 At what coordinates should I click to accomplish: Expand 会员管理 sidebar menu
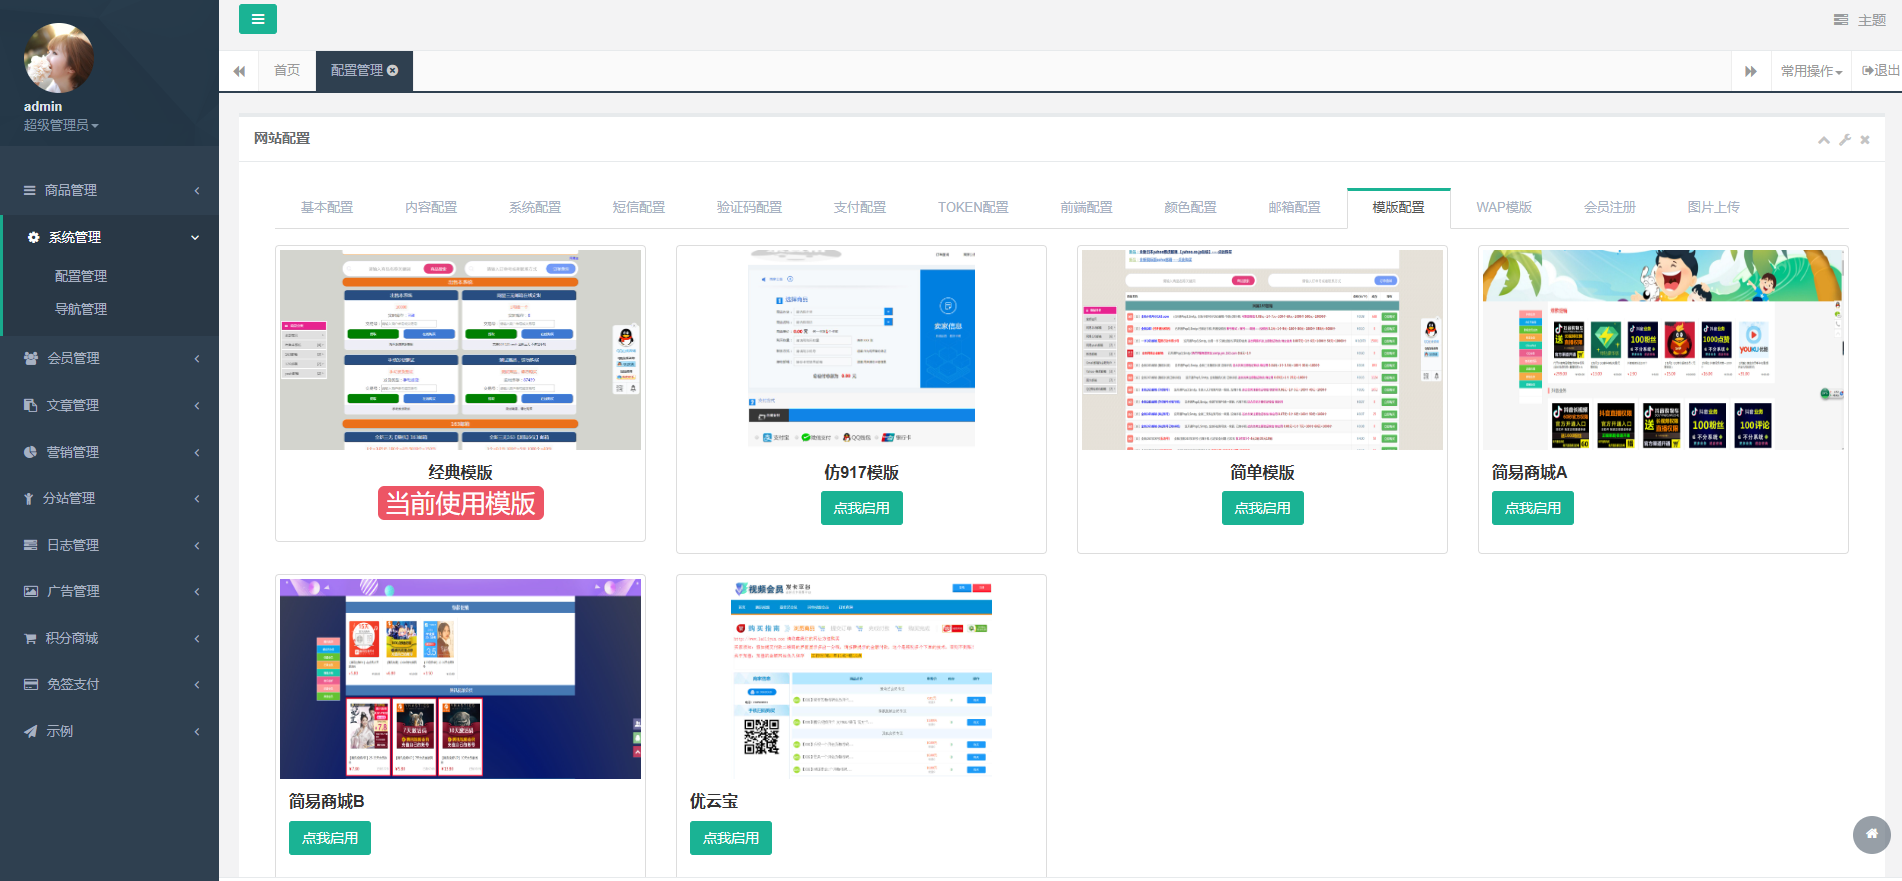(109, 358)
